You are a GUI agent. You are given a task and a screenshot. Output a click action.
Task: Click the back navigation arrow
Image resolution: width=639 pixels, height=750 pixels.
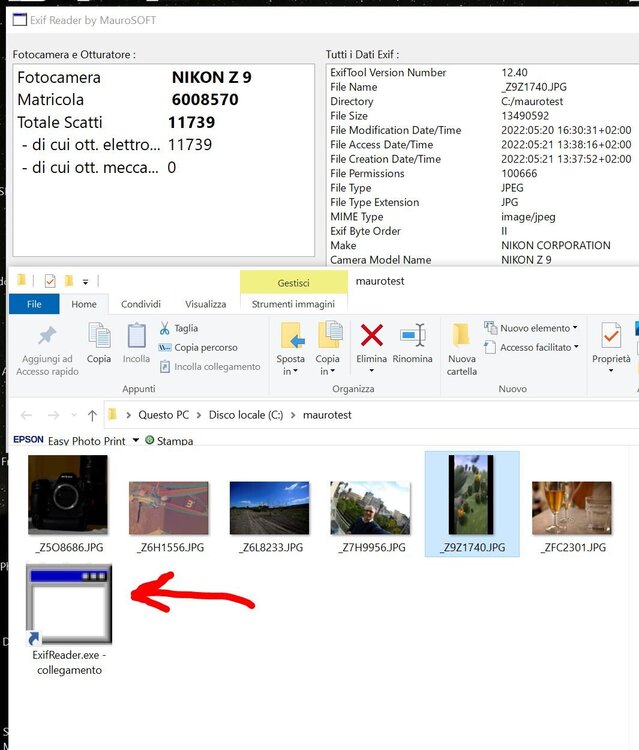coord(27,415)
